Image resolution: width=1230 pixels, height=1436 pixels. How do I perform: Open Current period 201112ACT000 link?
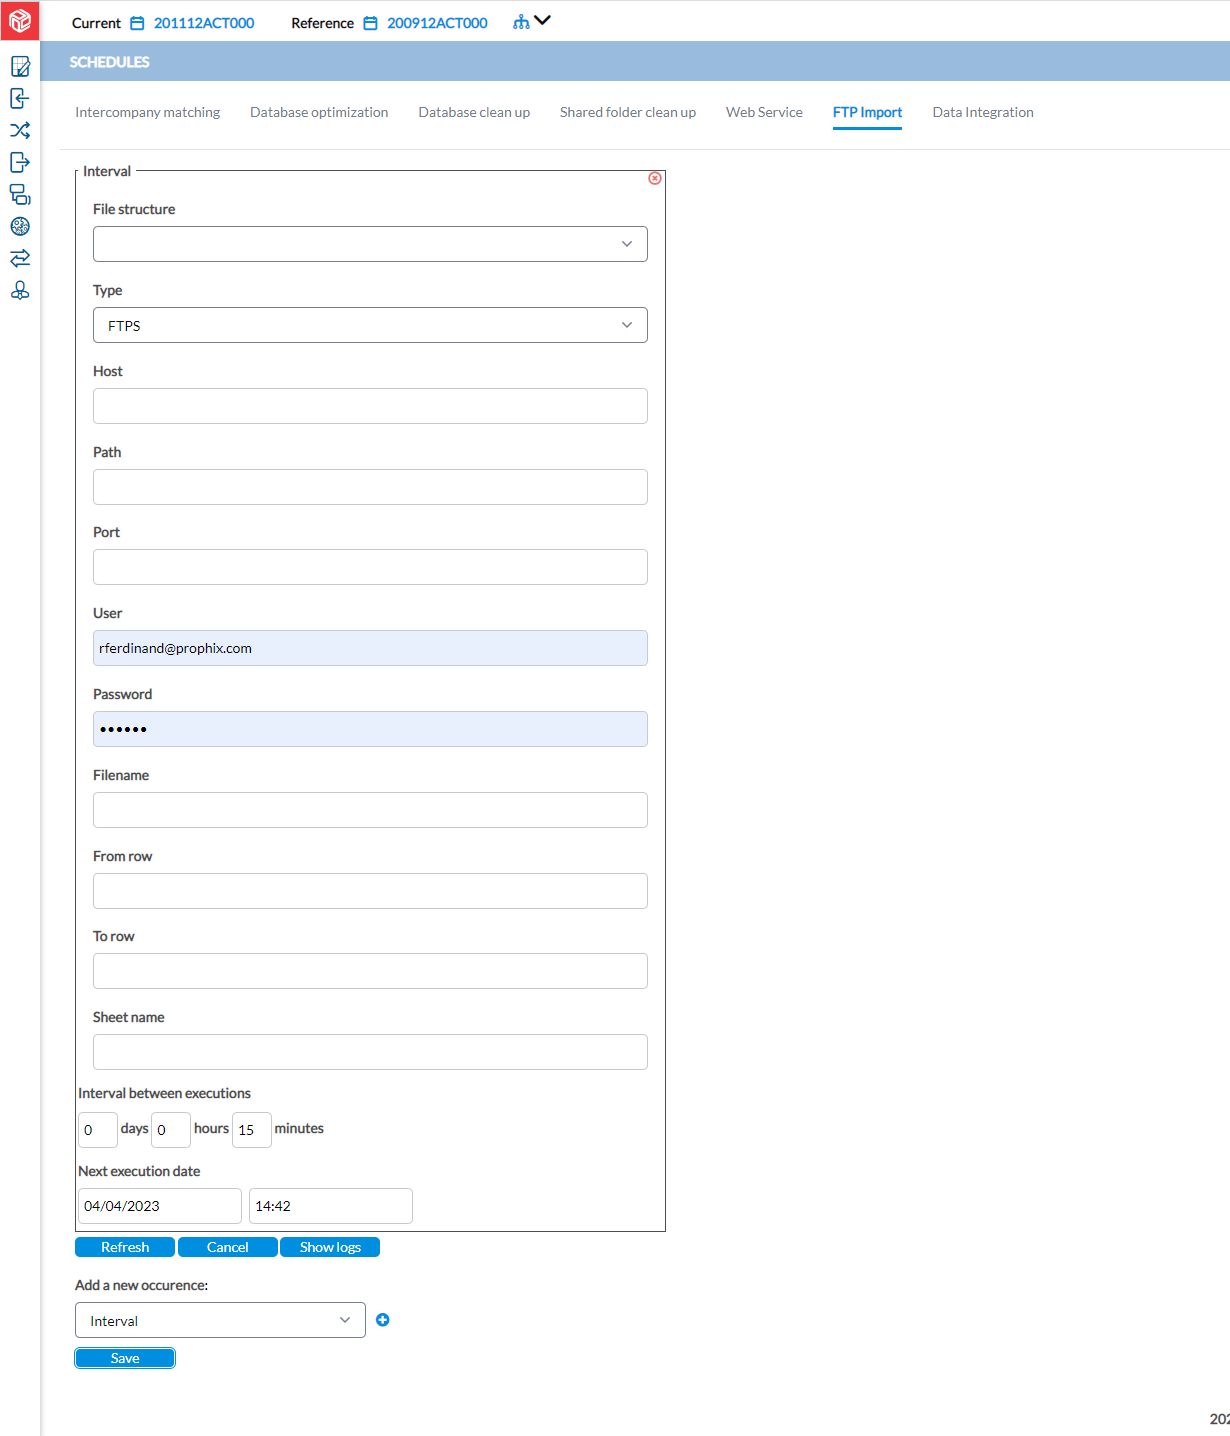point(204,23)
